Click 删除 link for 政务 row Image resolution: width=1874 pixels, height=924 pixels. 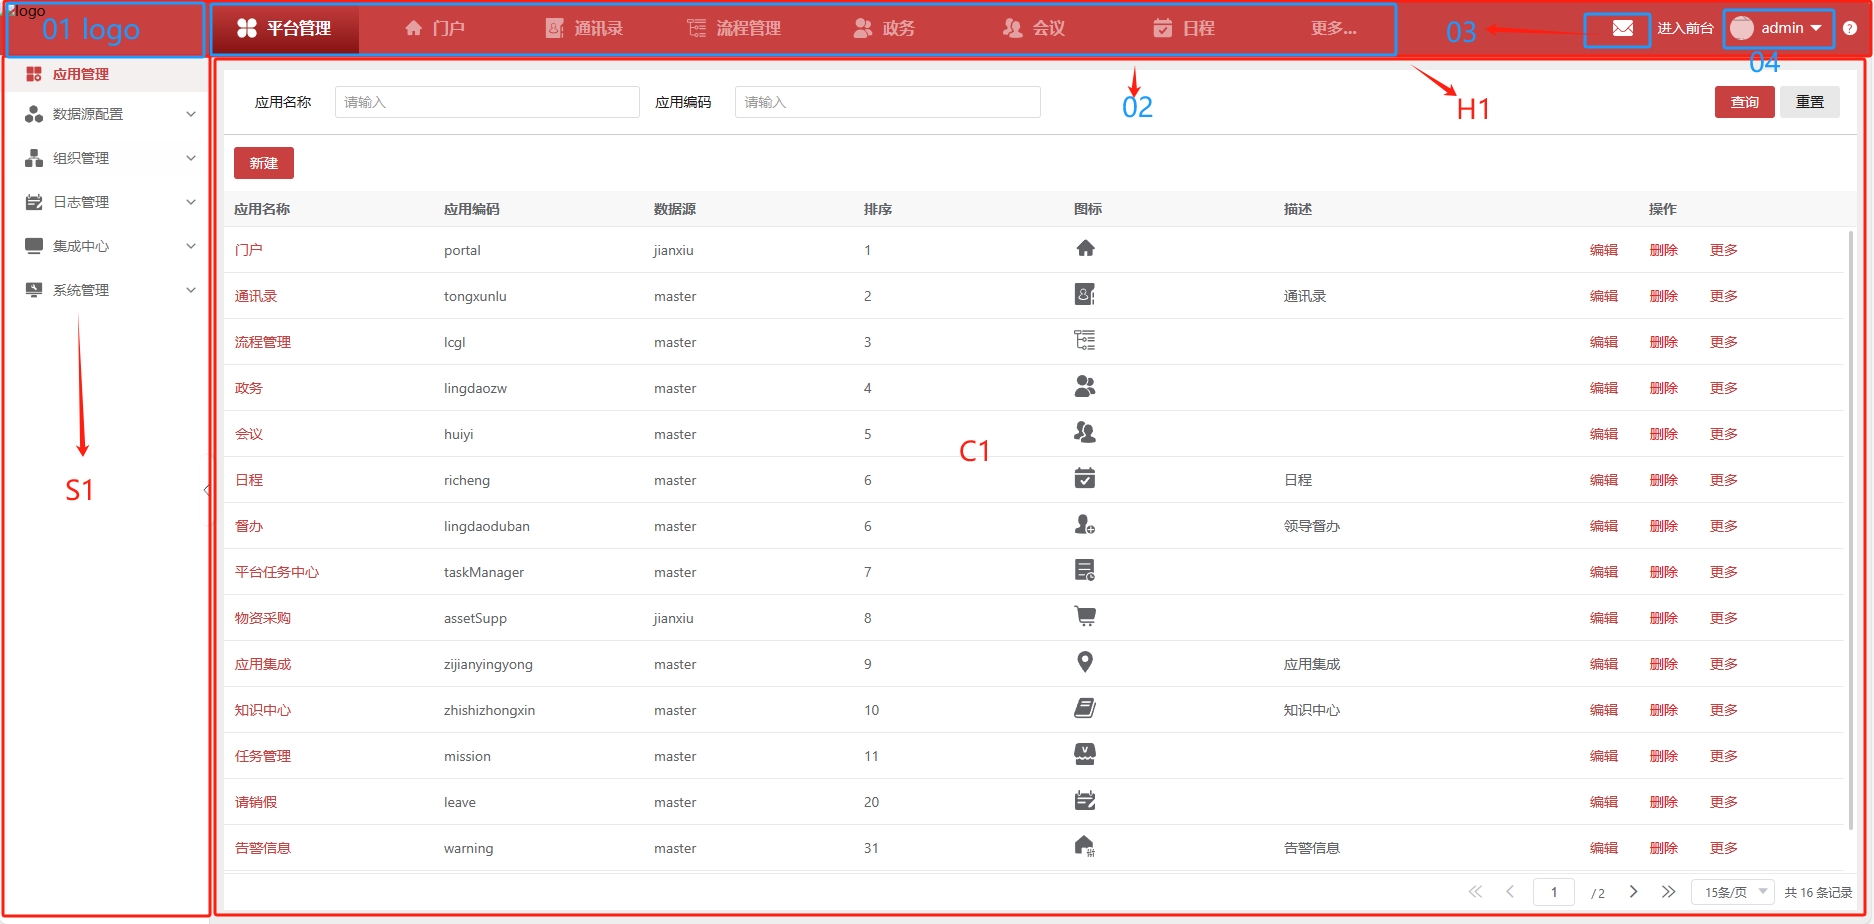pyautogui.click(x=1663, y=388)
